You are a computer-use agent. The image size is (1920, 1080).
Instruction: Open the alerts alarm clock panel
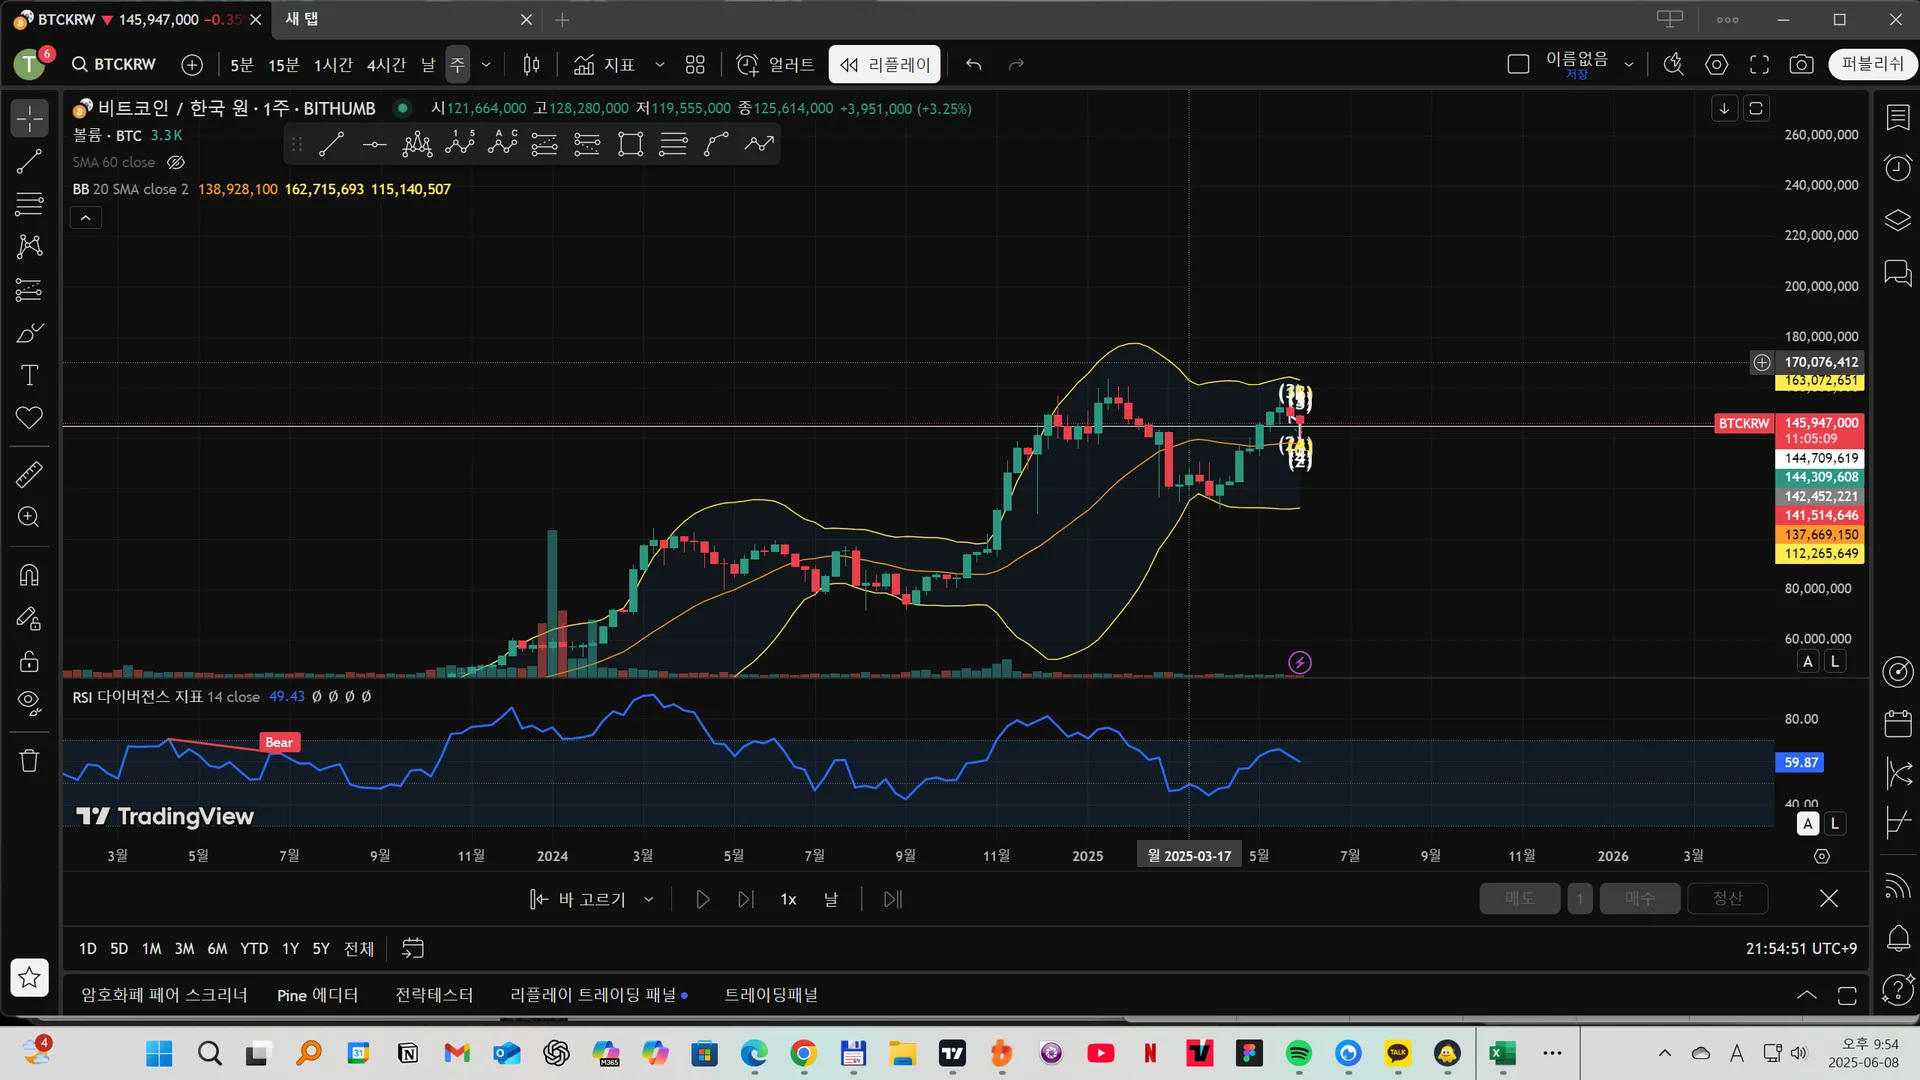(1897, 167)
